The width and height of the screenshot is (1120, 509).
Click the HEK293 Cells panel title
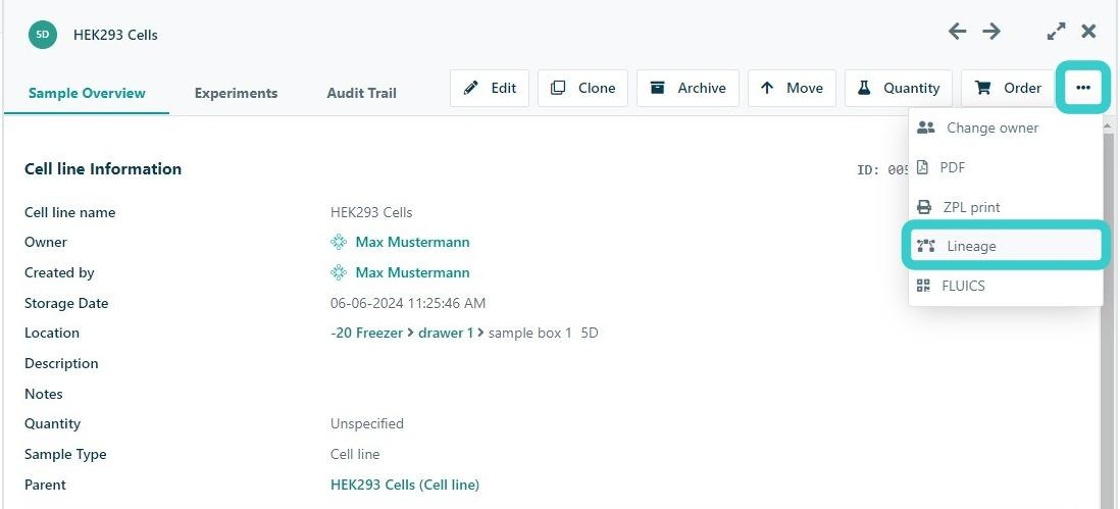(115, 35)
